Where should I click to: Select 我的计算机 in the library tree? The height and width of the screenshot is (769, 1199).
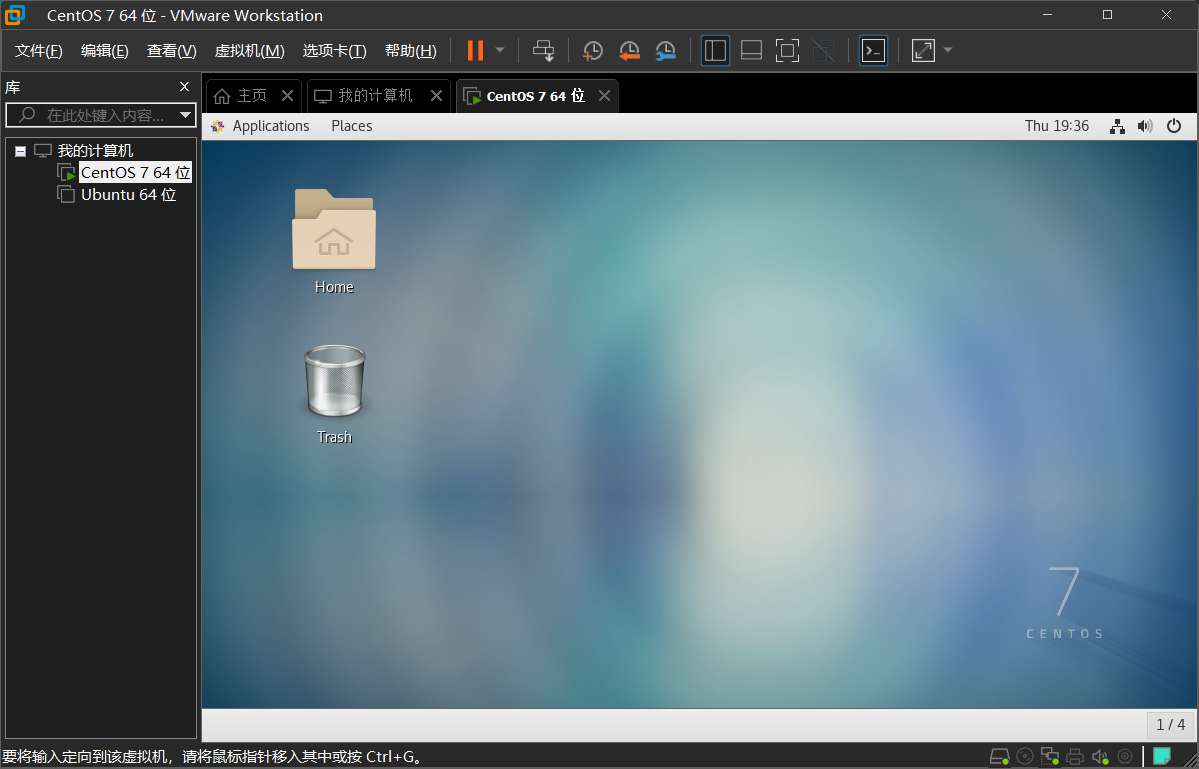click(x=95, y=151)
